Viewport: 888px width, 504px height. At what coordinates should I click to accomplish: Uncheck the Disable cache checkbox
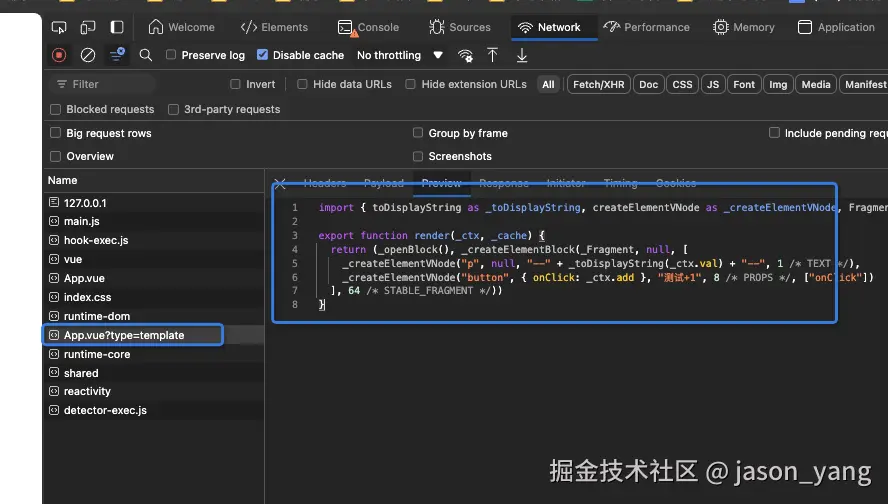click(262, 55)
